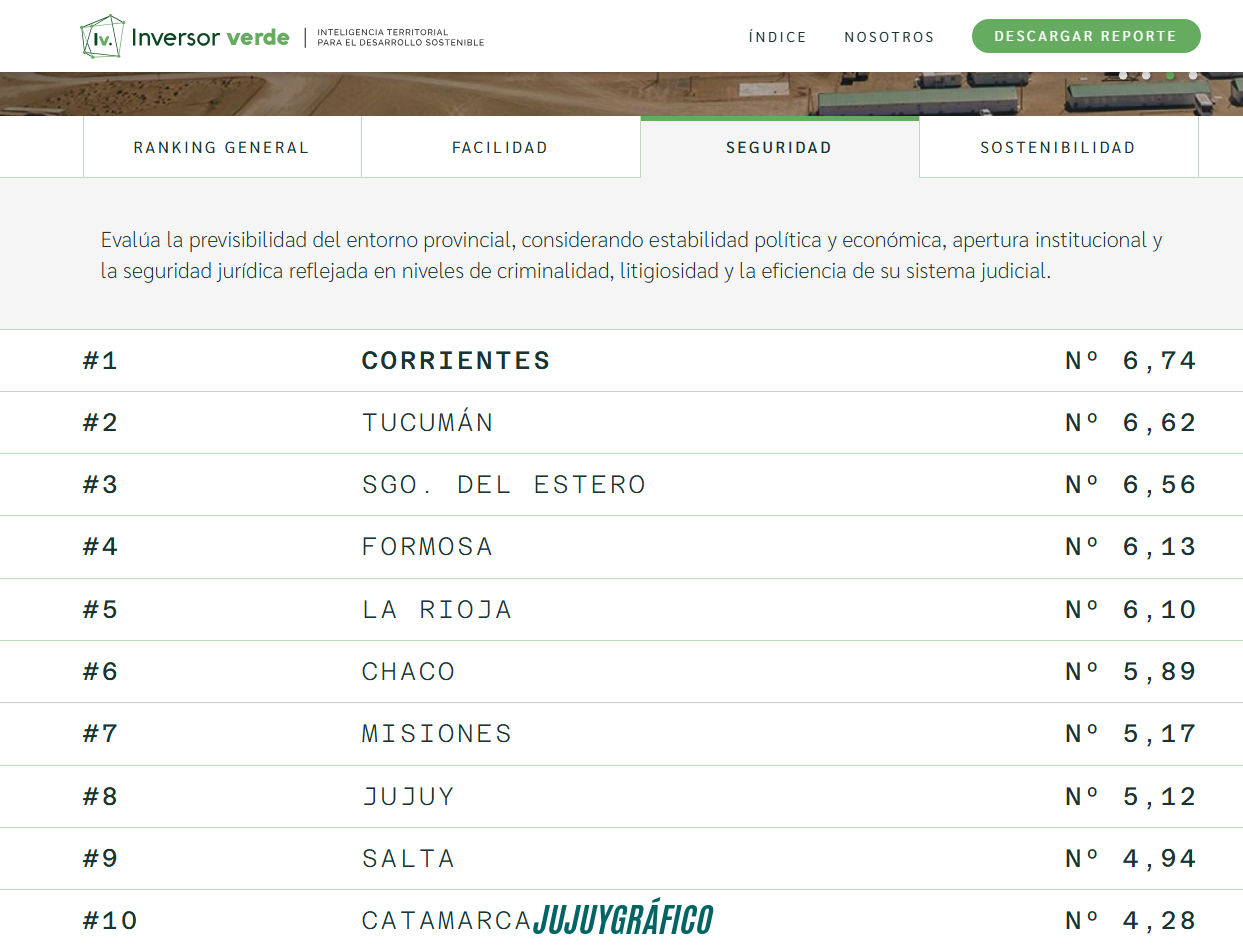Click the score Nº 4,94

coord(1131,859)
